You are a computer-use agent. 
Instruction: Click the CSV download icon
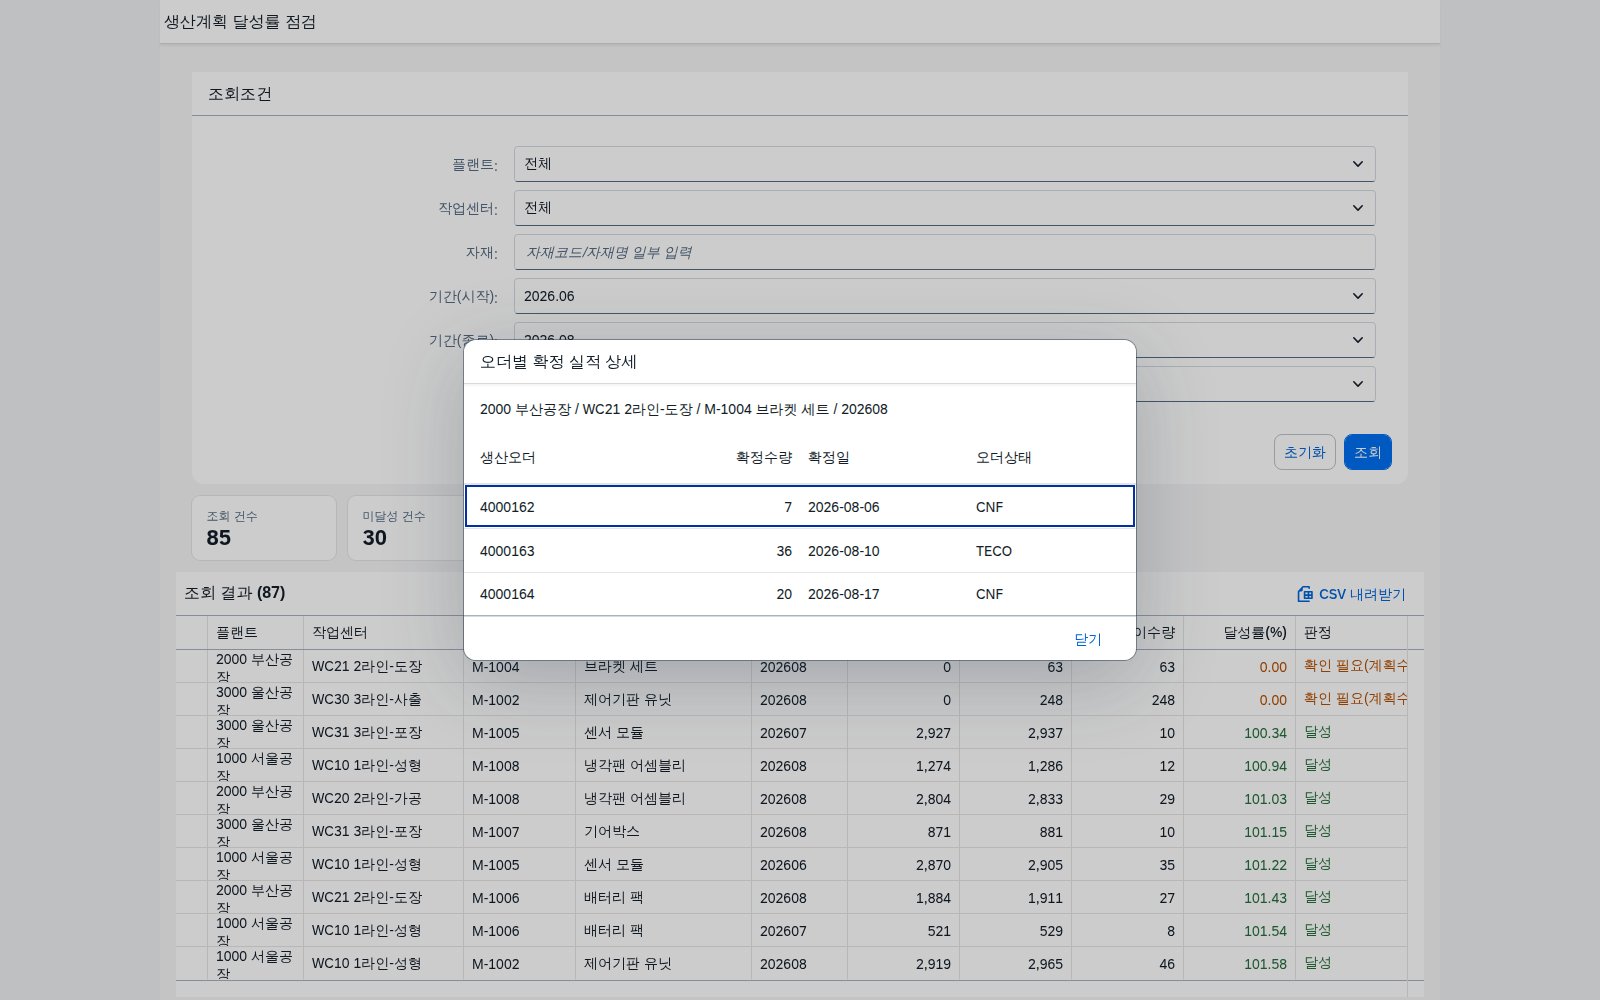(x=1305, y=594)
